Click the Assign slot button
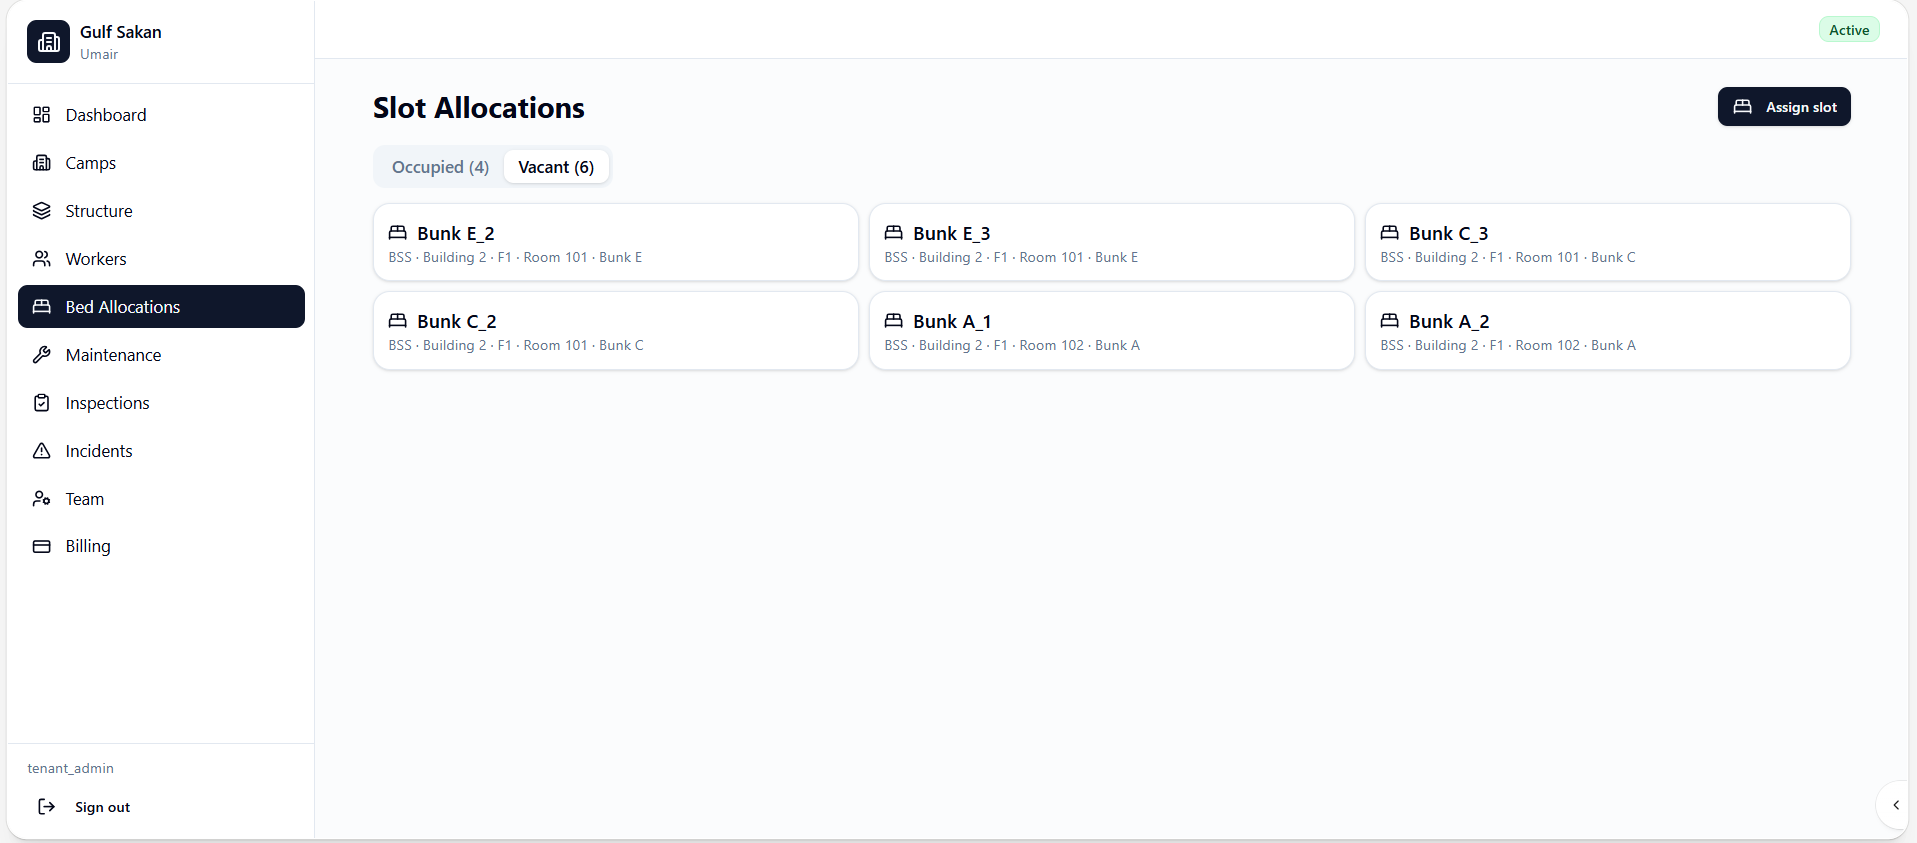Viewport: 1917px width, 843px height. 1784,107
